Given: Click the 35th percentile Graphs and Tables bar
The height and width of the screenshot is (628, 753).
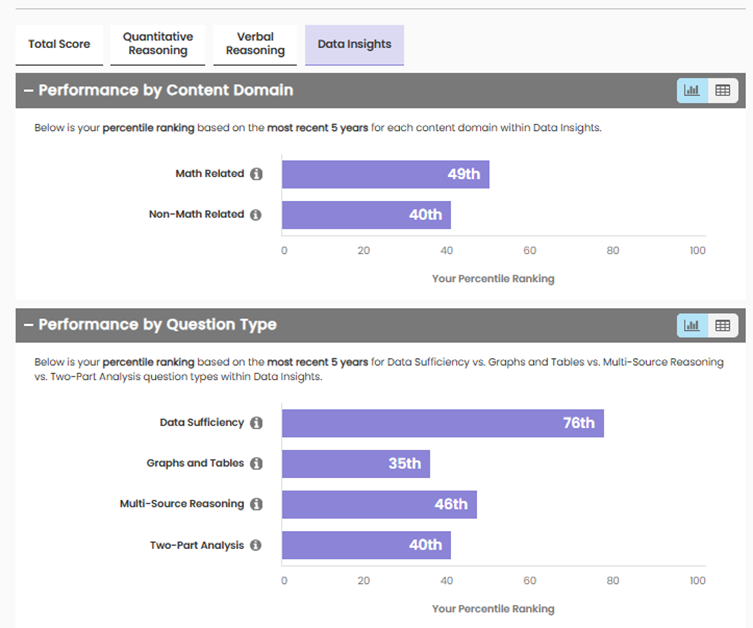Looking at the screenshot, I should [x=355, y=464].
